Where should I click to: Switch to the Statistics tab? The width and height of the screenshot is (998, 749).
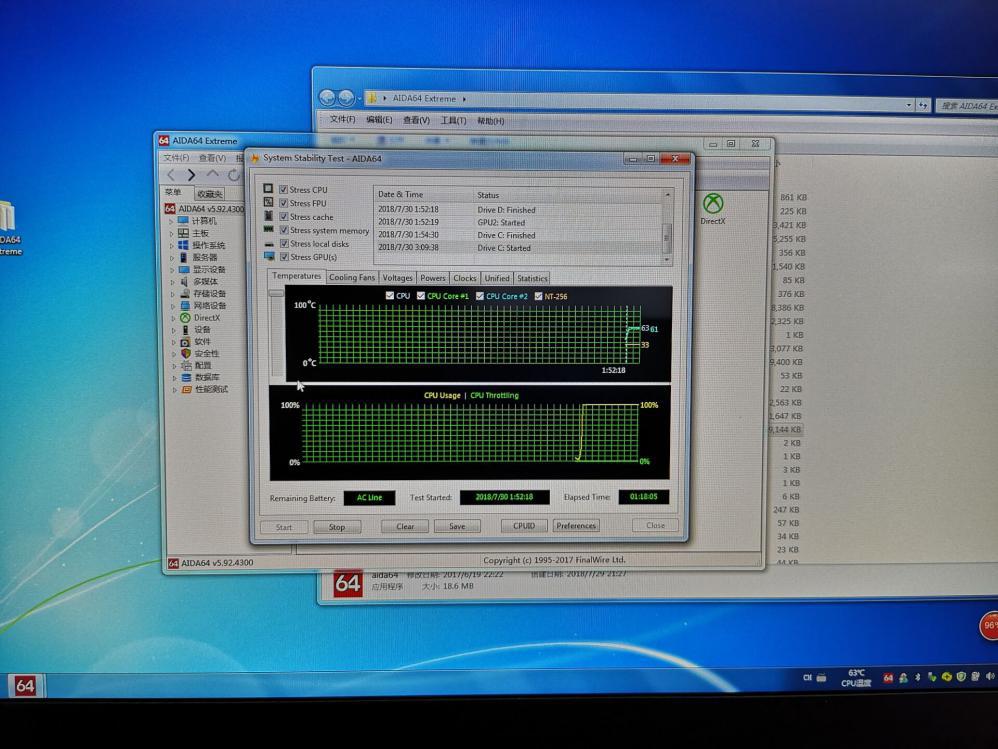(x=532, y=278)
